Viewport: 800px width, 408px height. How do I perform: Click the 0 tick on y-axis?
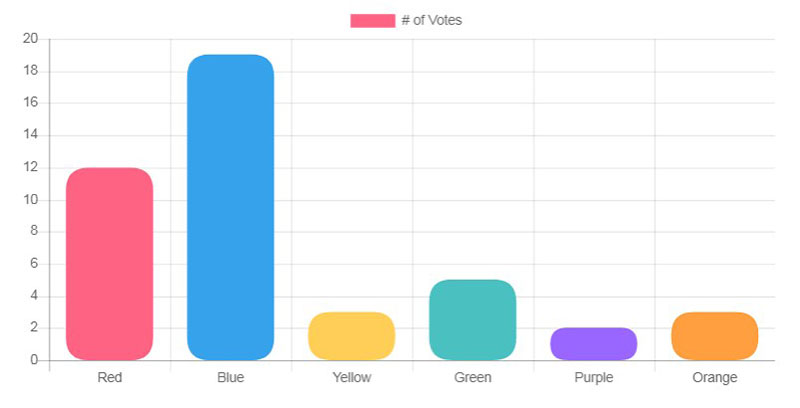tap(34, 360)
